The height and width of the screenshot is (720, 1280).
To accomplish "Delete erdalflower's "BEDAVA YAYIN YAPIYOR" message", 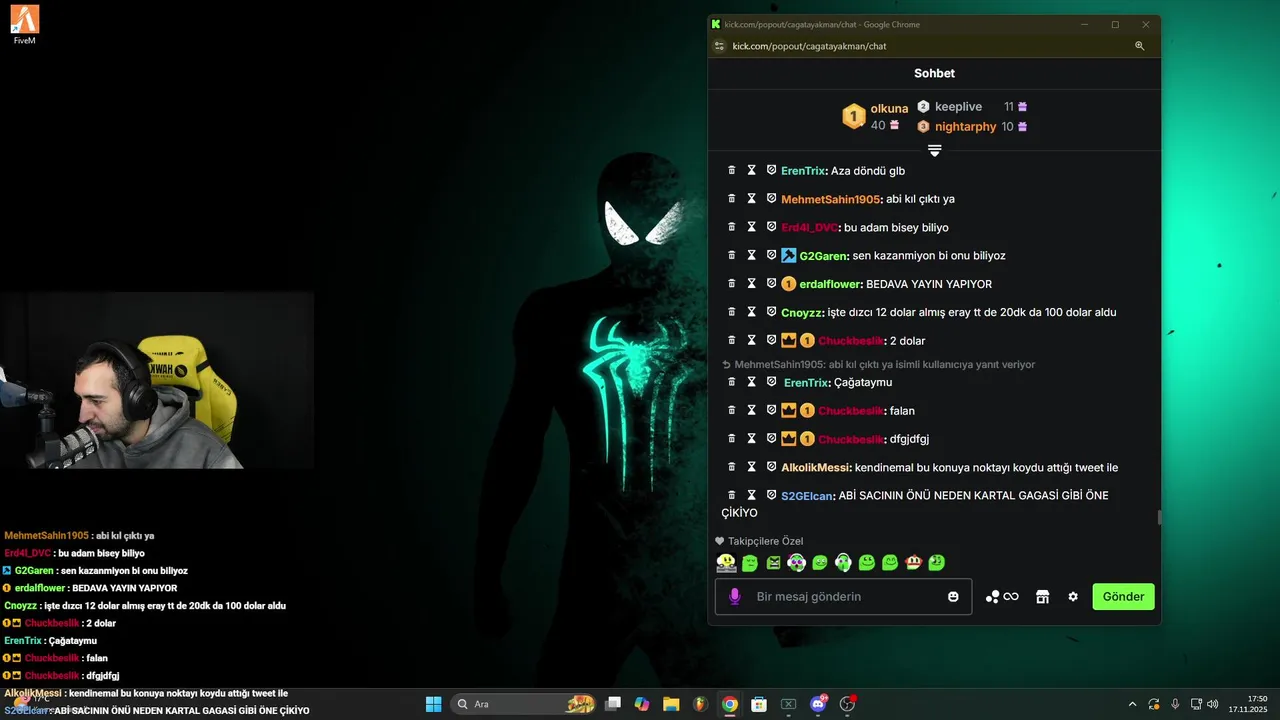I will coord(731,284).
